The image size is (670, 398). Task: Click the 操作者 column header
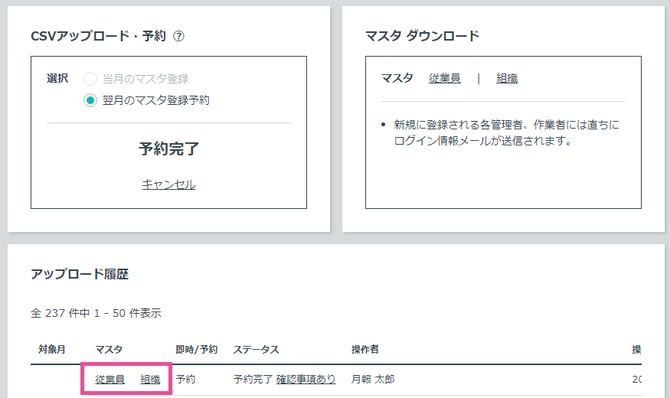[365, 350]
